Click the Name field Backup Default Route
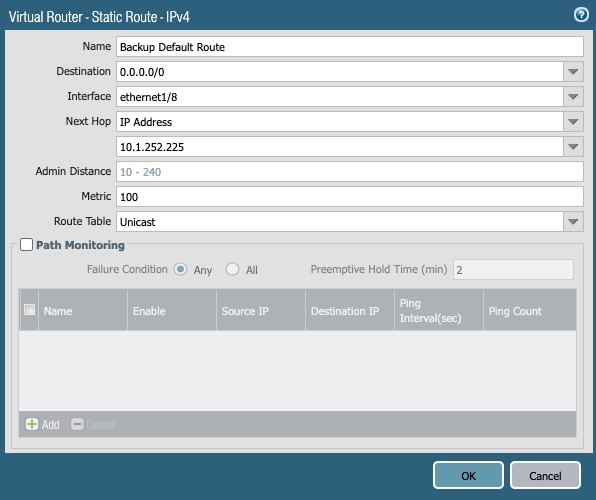This screenshot has height=500, width=596. click(350, 46)
